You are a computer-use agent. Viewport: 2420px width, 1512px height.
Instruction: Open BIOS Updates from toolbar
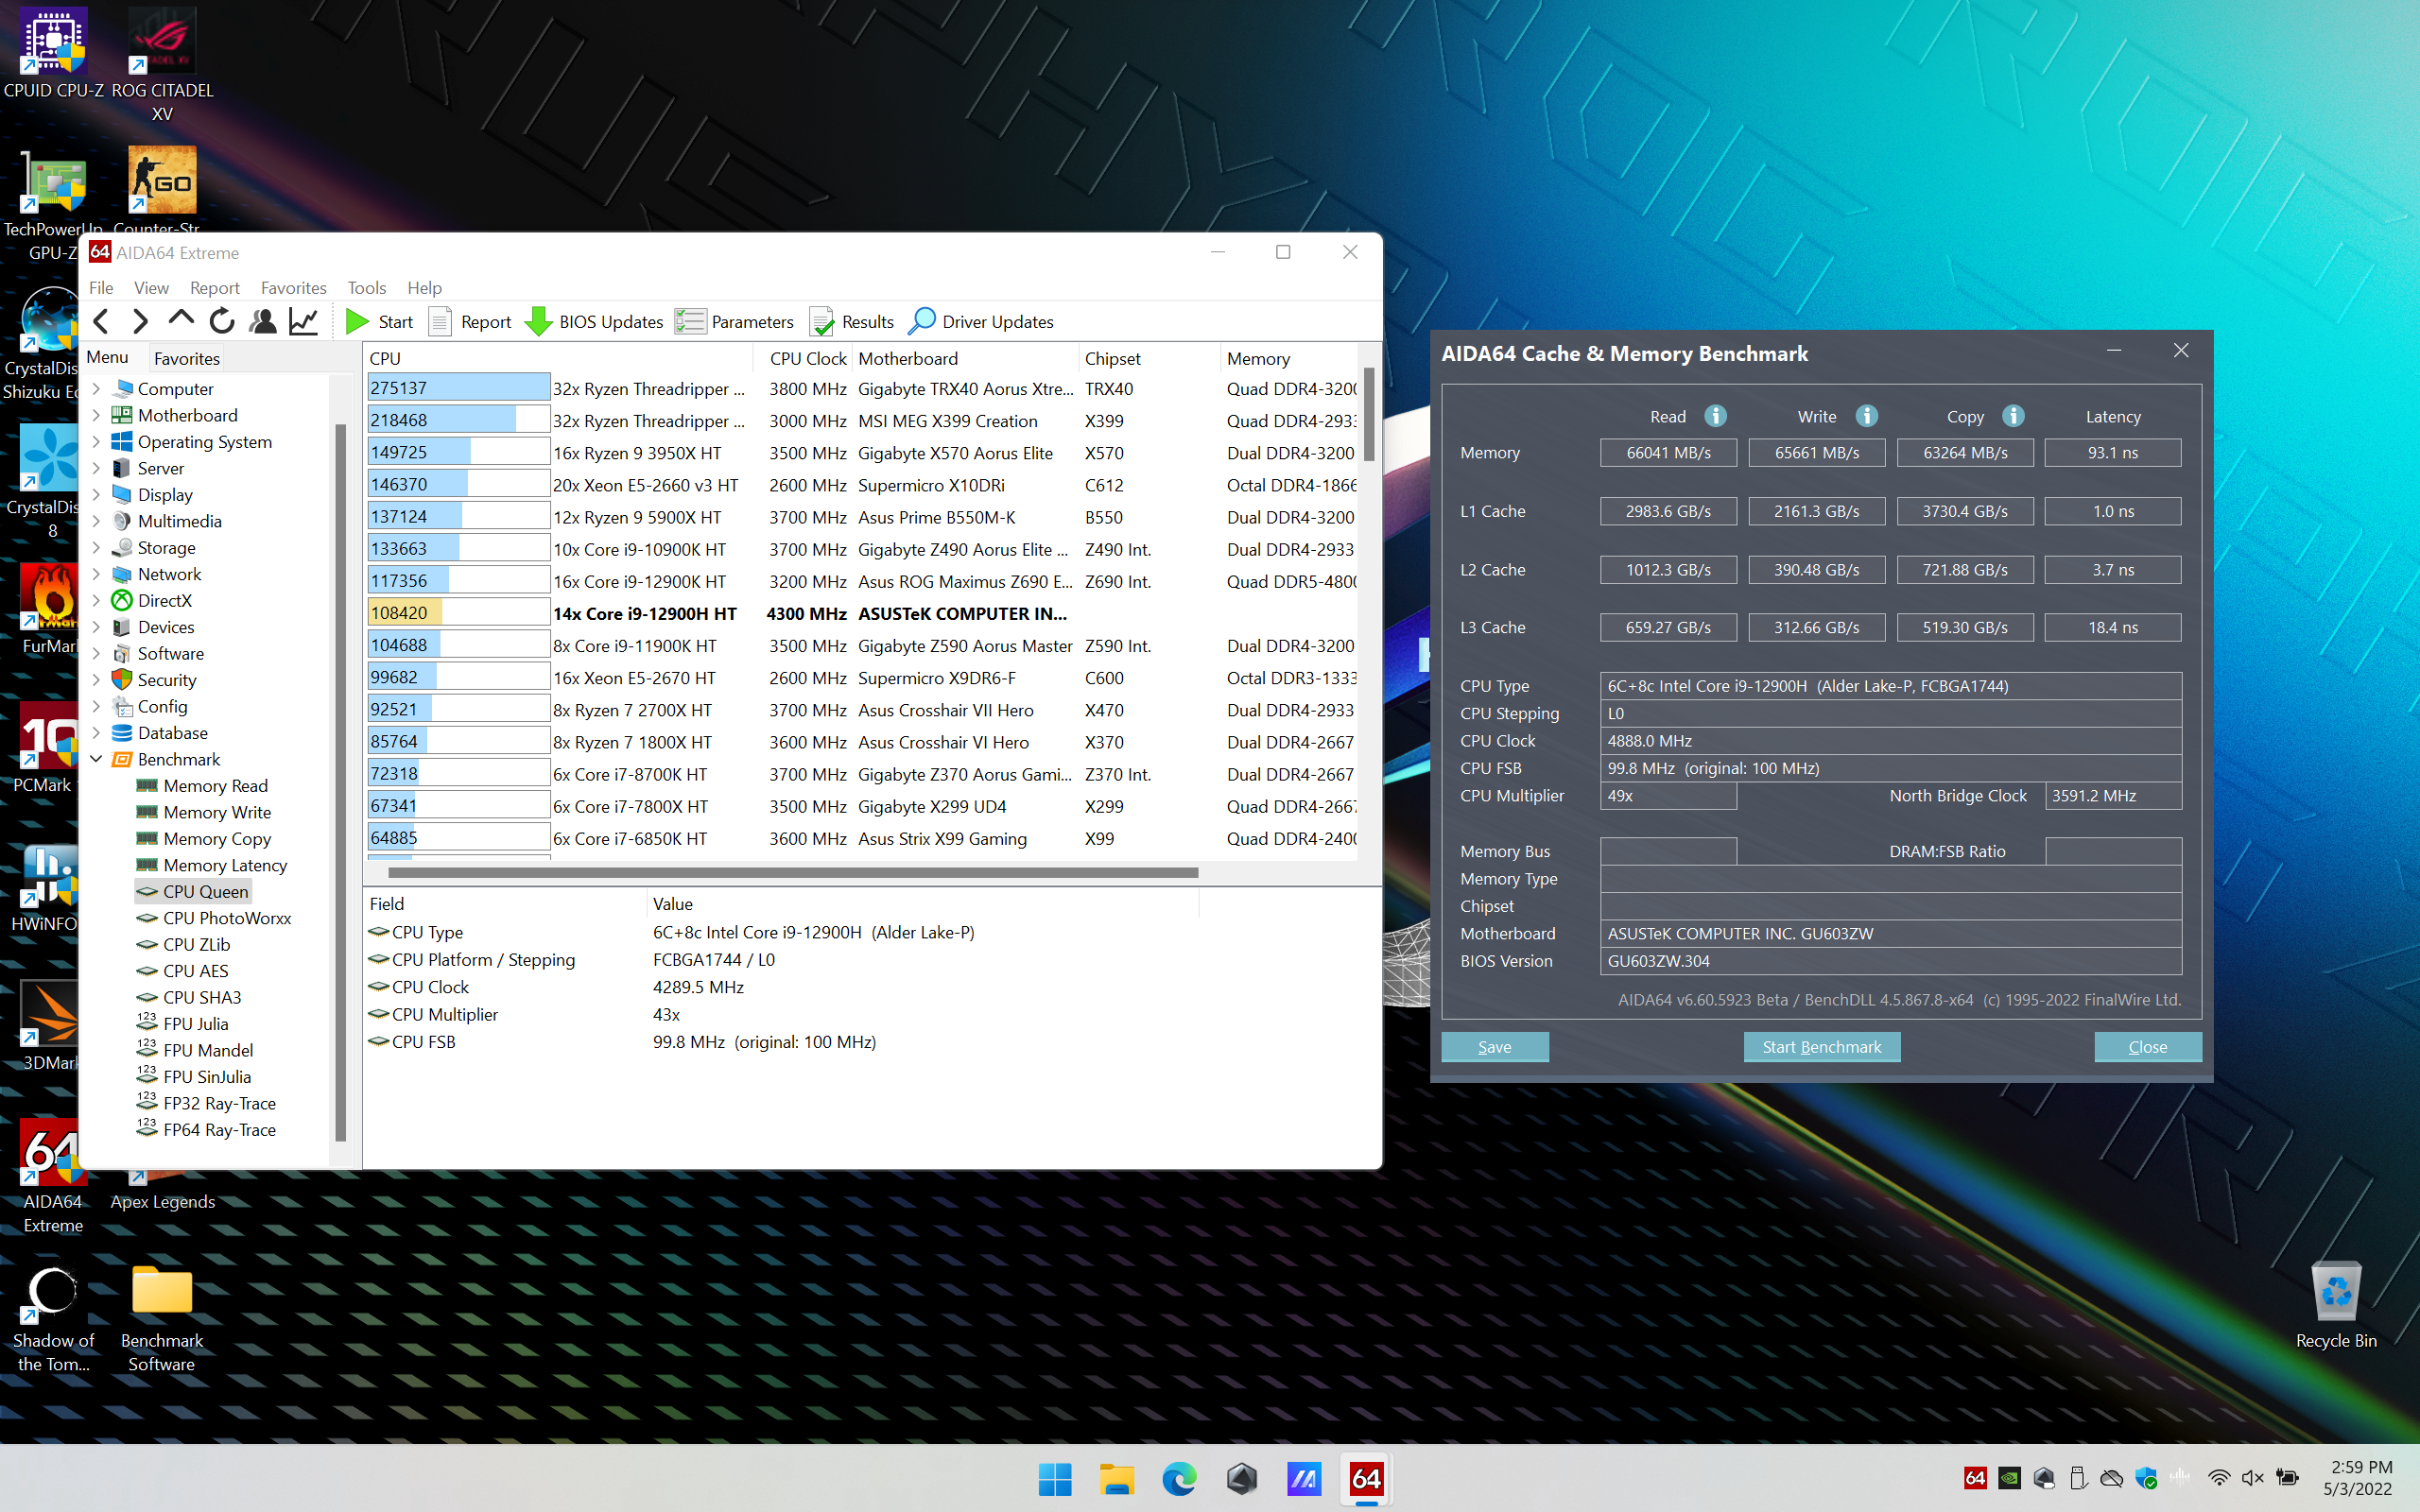pyautogui.click(x=594, y=321)
